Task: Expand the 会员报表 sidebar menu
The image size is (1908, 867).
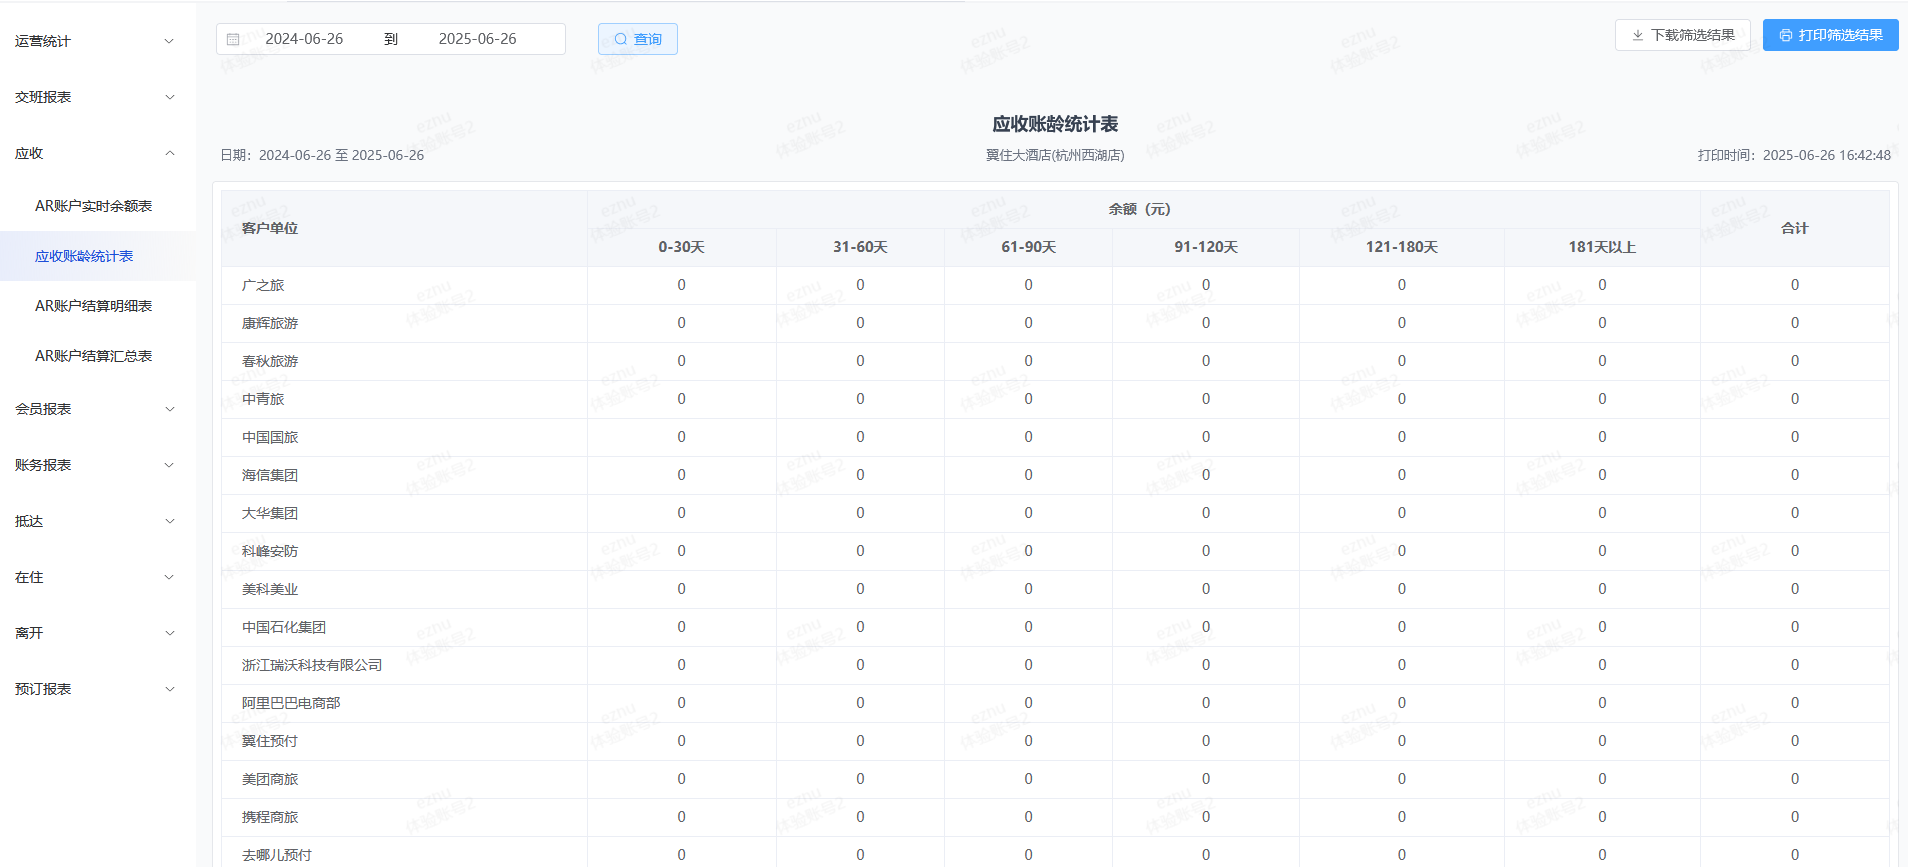Action: (x=98, y=409)
